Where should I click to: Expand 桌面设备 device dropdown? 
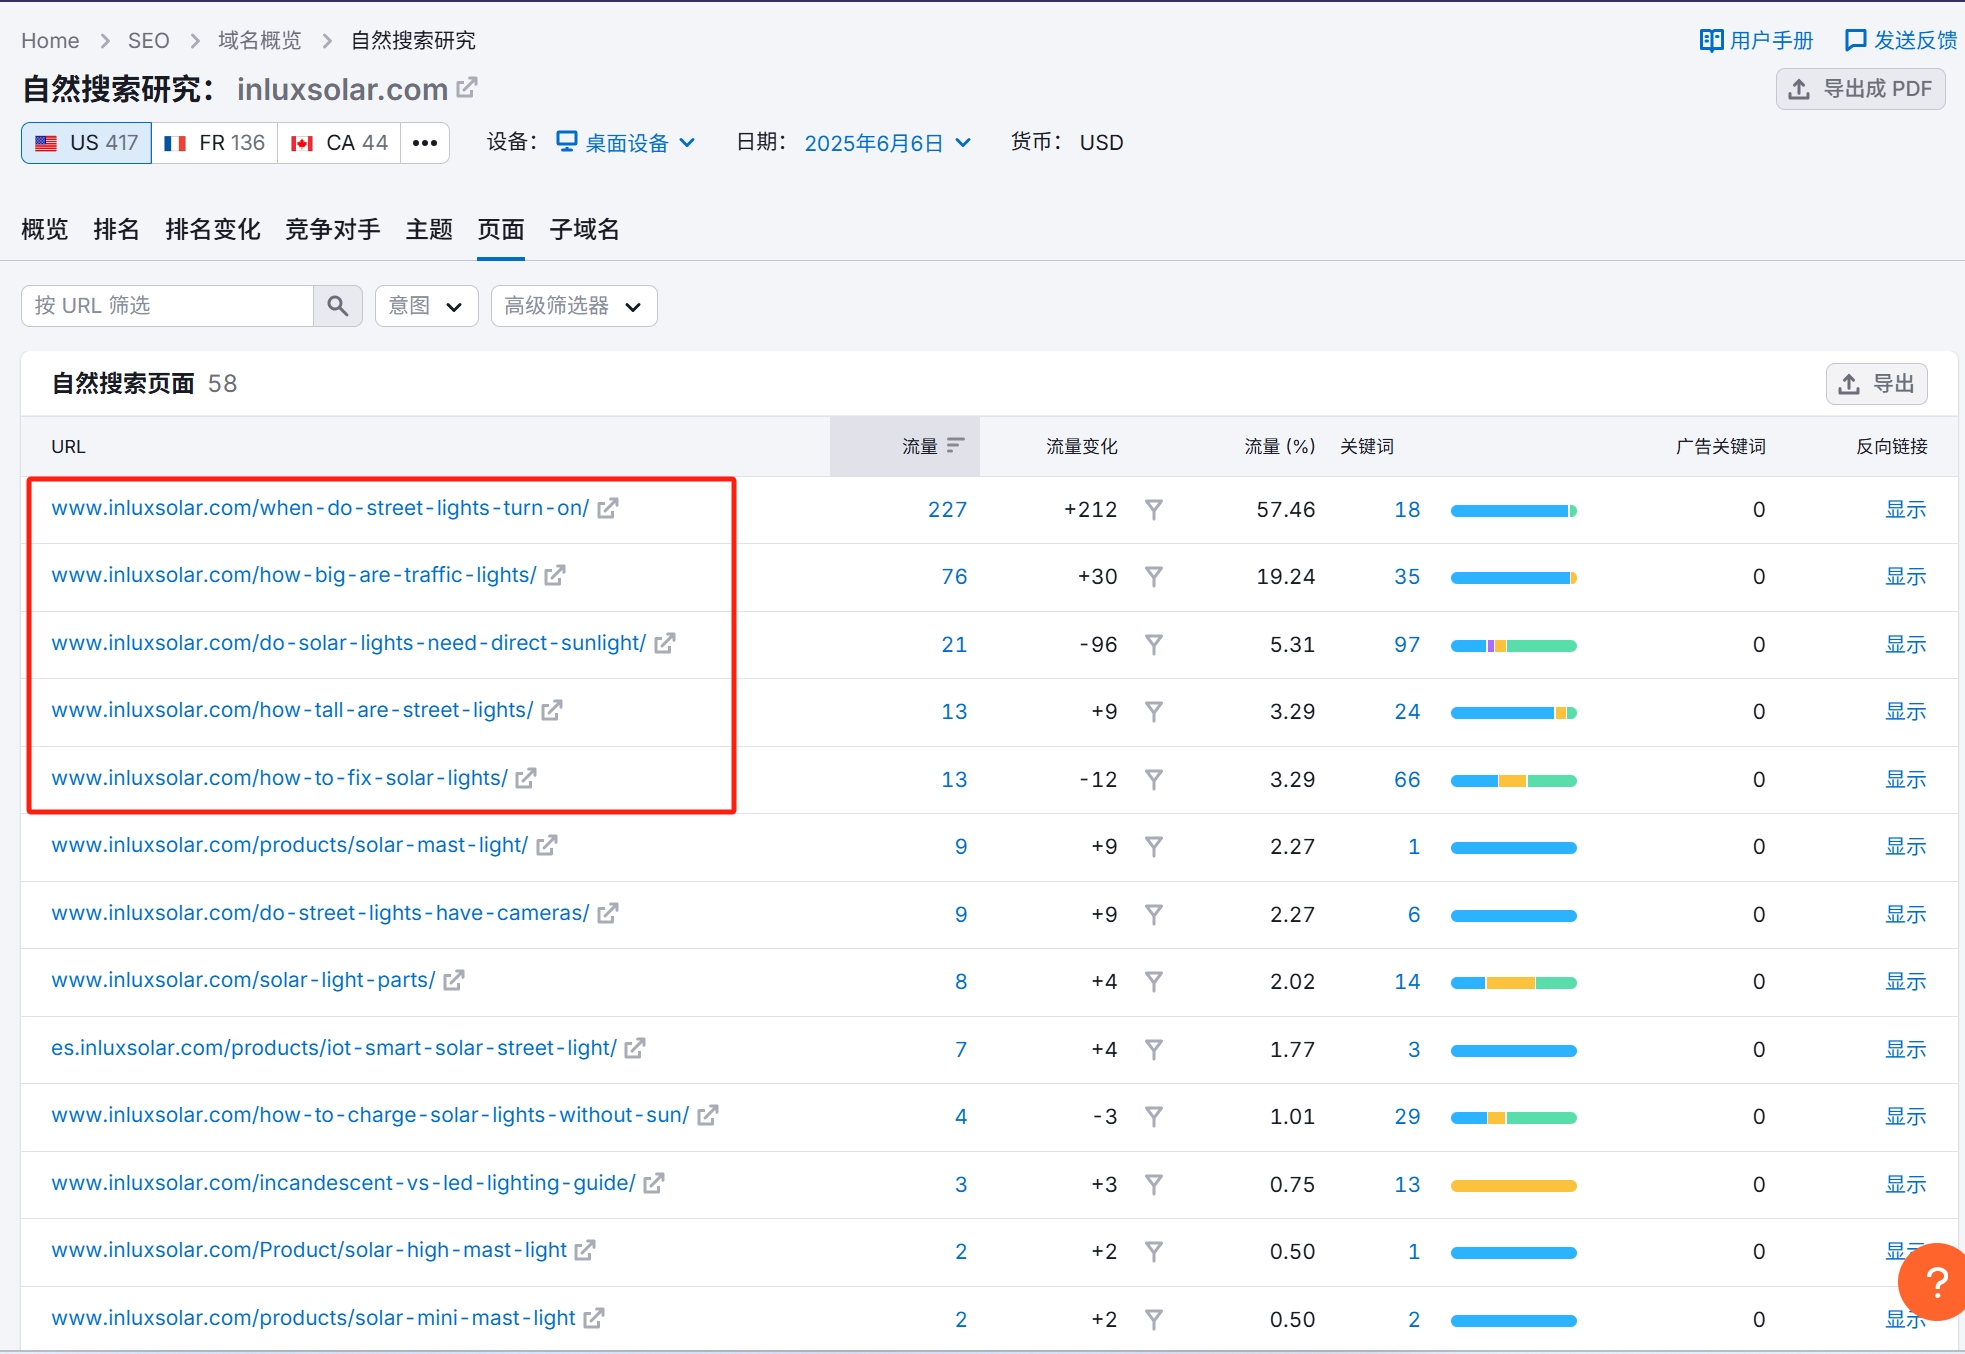[626, 143]
